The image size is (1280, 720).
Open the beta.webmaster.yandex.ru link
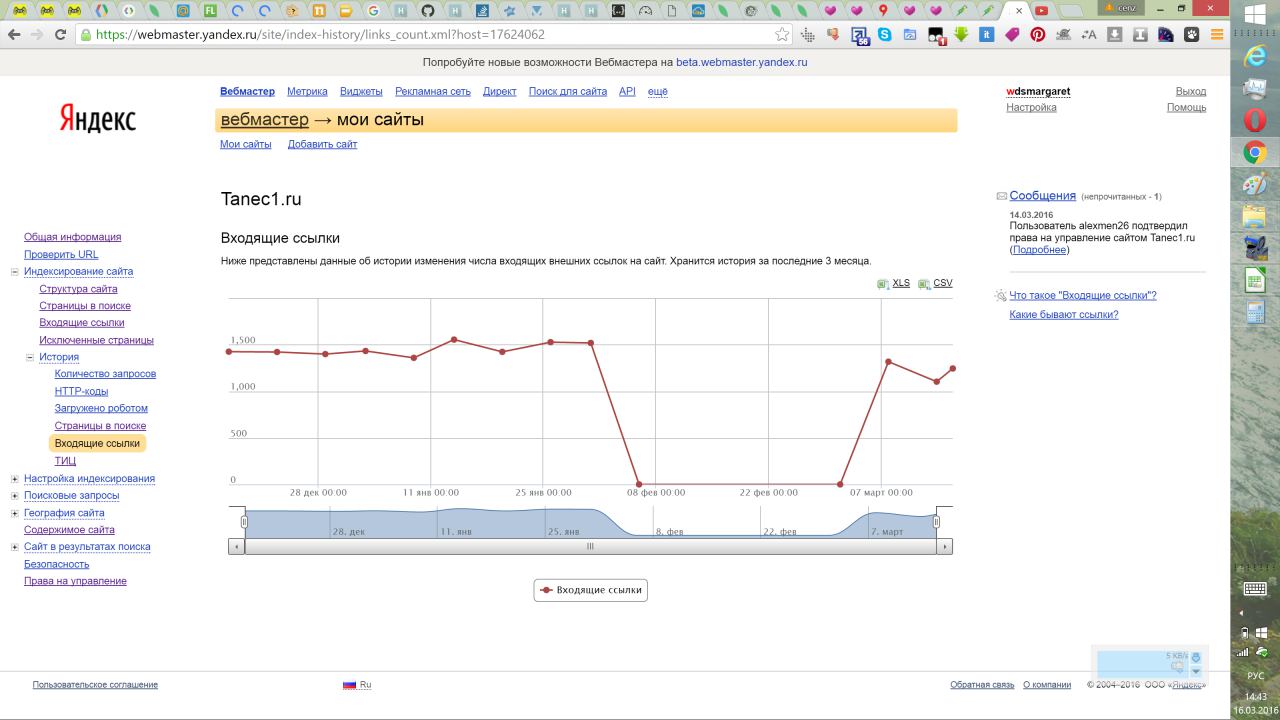(741, 62)
